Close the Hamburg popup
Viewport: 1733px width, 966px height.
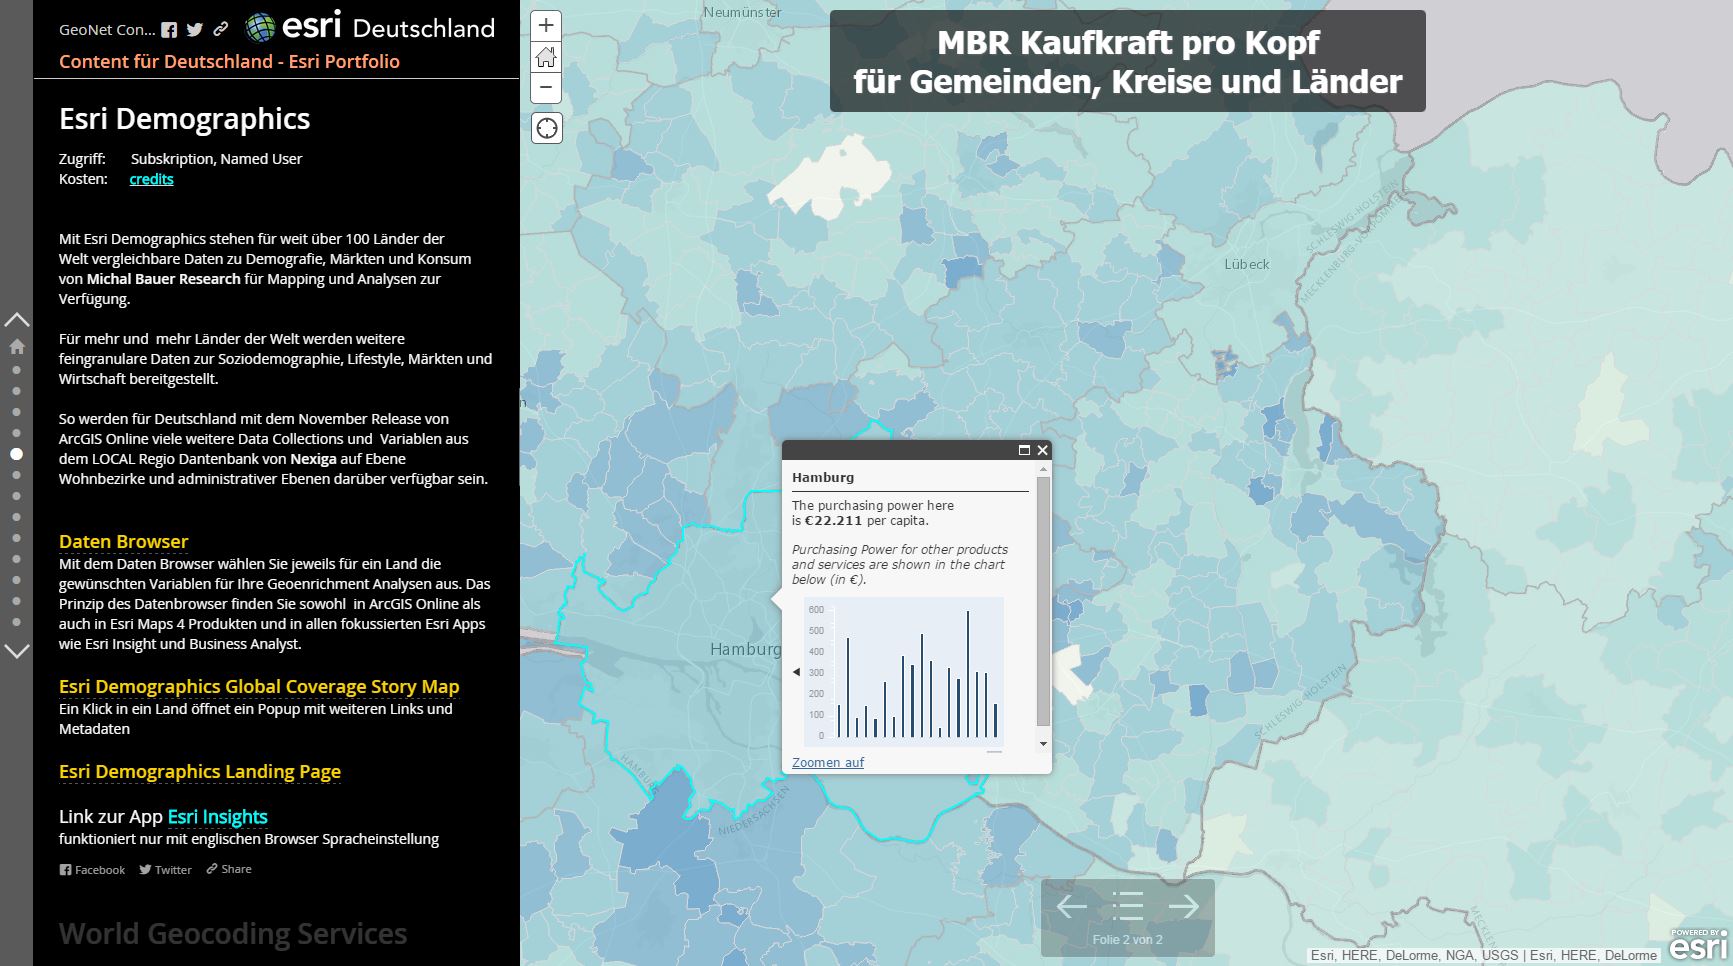[x=1042, y=450]
